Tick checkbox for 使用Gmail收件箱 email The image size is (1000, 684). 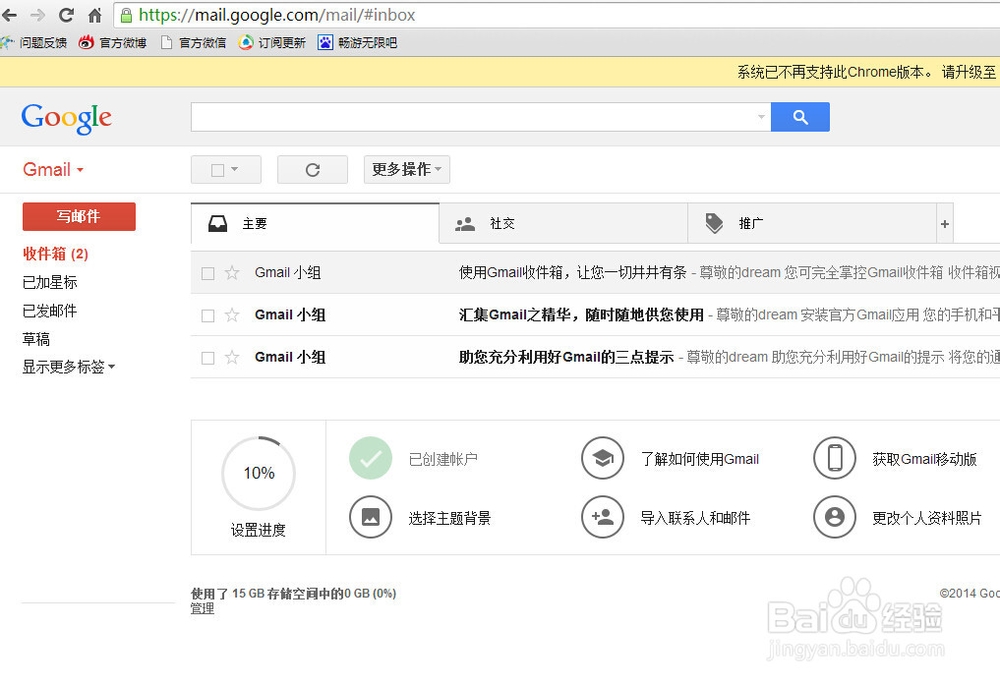pos(208,273)
